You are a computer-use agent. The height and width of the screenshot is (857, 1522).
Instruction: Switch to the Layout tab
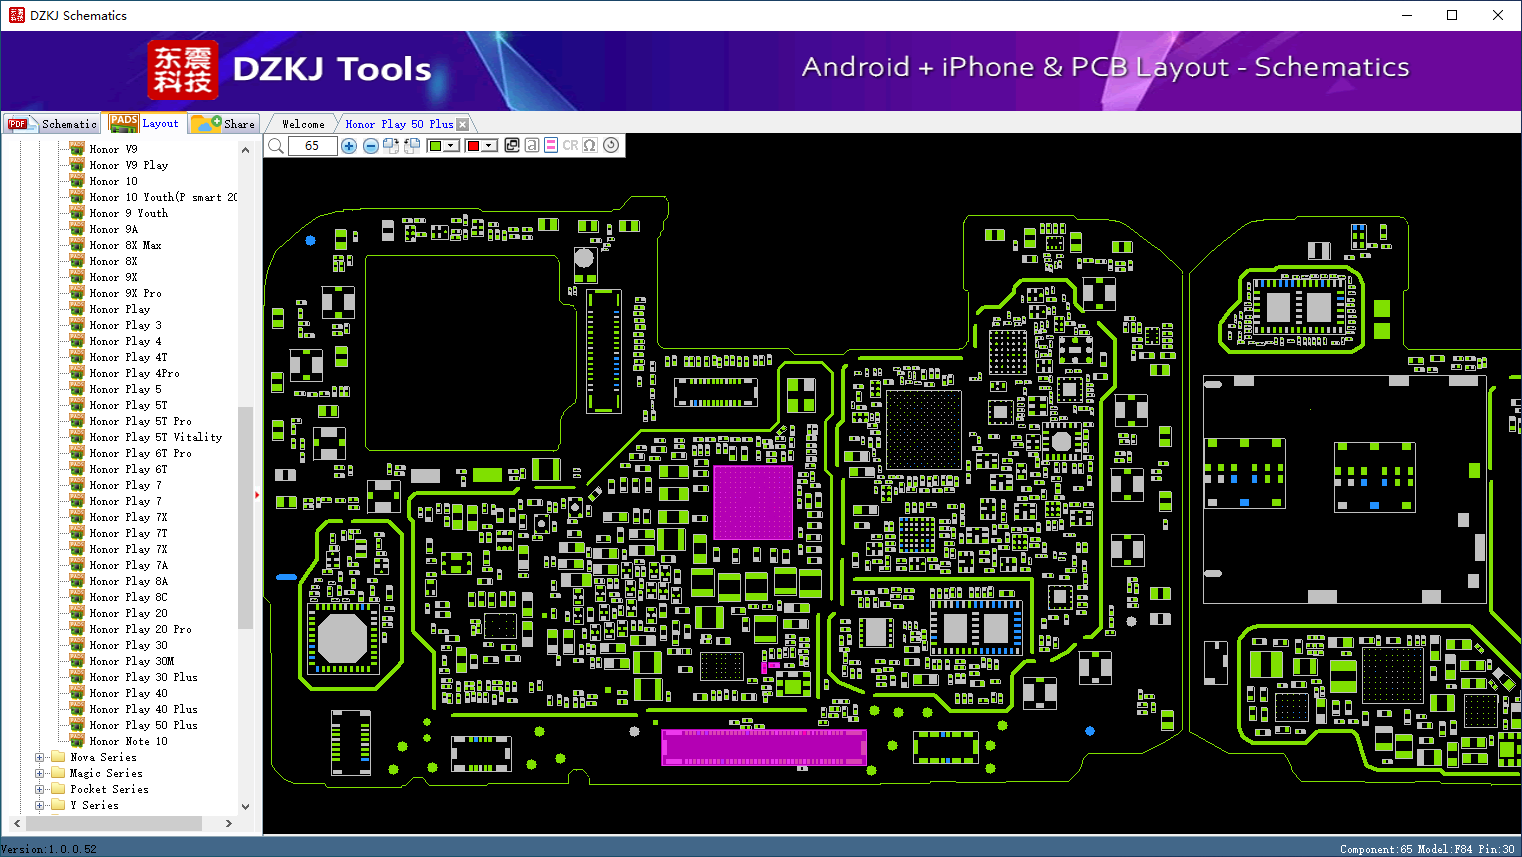[x=145, y=123]
